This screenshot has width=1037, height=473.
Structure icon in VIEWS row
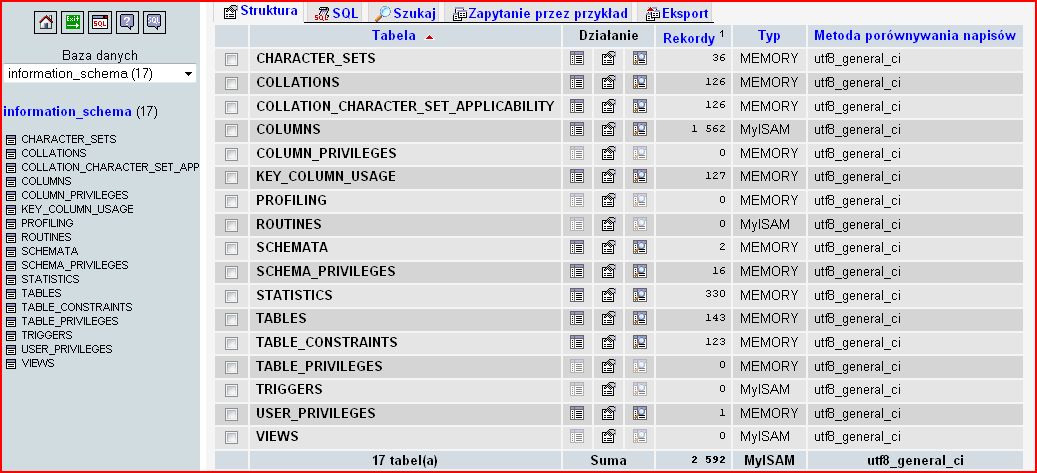608,437
